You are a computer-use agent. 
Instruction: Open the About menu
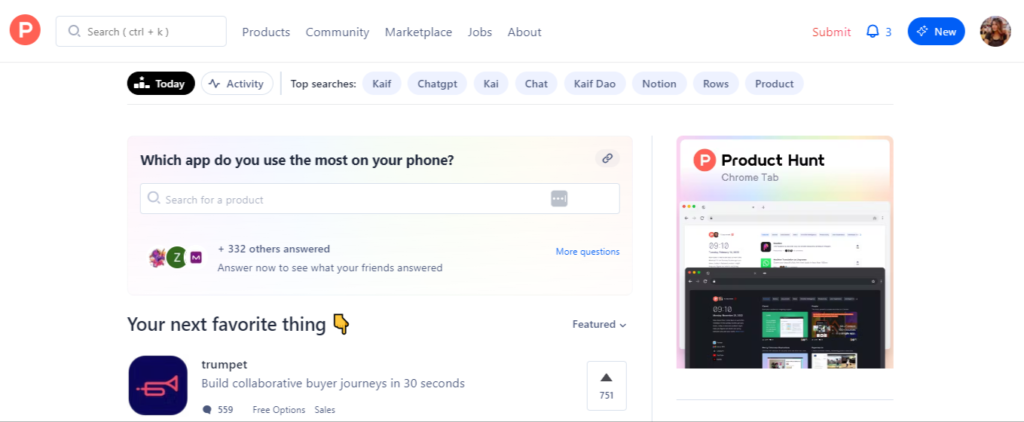(524, 32)
